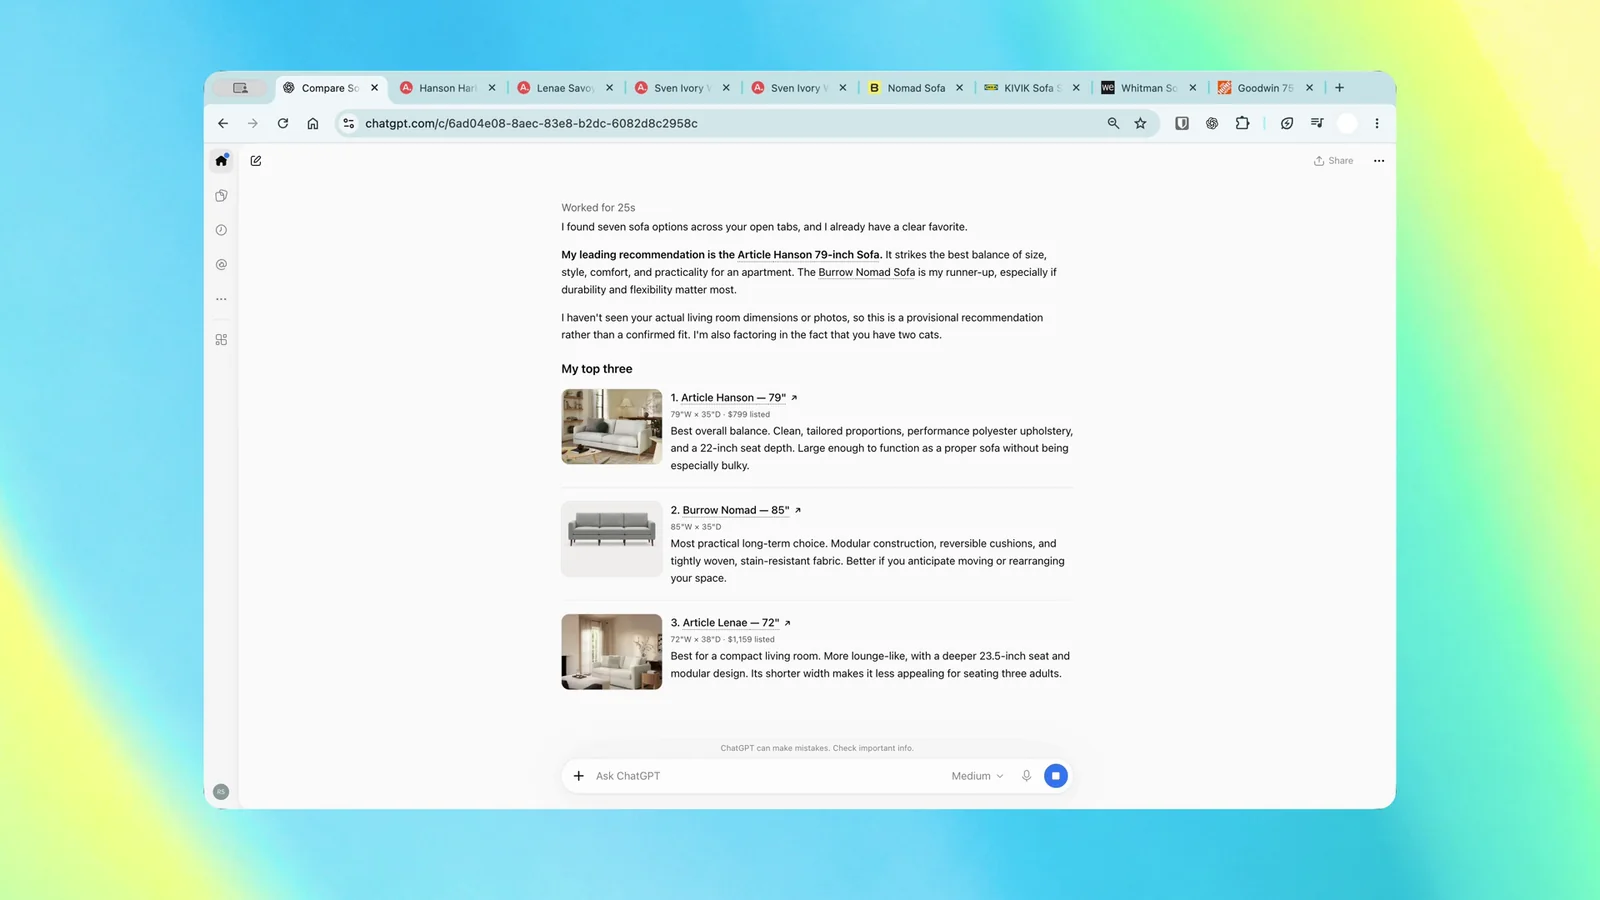Image resolution: width=1600 pixels, height=900 pixels.
Task: Switch to the Lenae Savoy tab
Action: click(565, 88)
